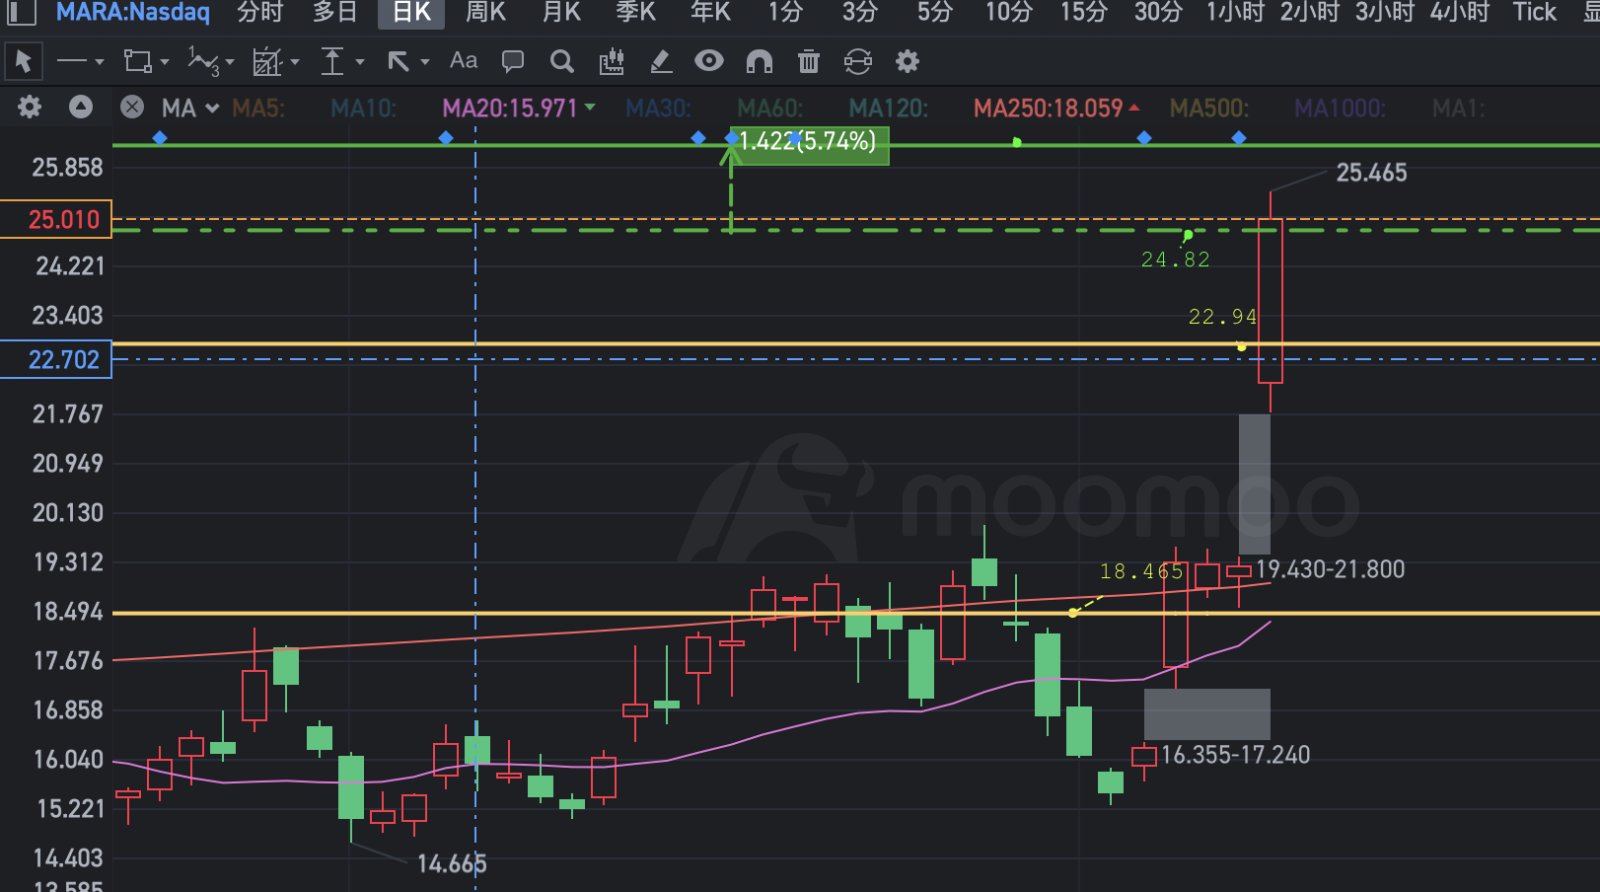Select the price range measure tool
1600x892 pixels.
coord(332,62)
